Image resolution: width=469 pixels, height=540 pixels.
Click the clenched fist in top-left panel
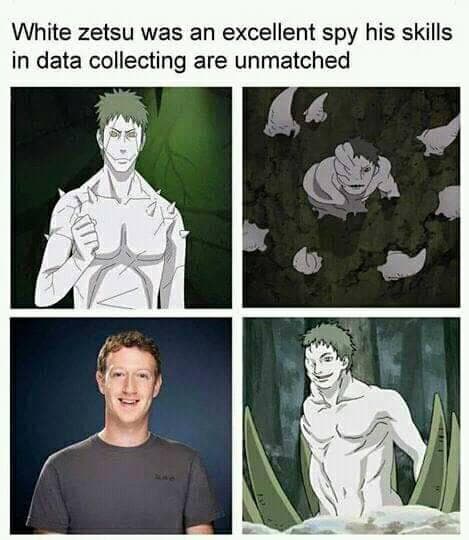(84, 232)
